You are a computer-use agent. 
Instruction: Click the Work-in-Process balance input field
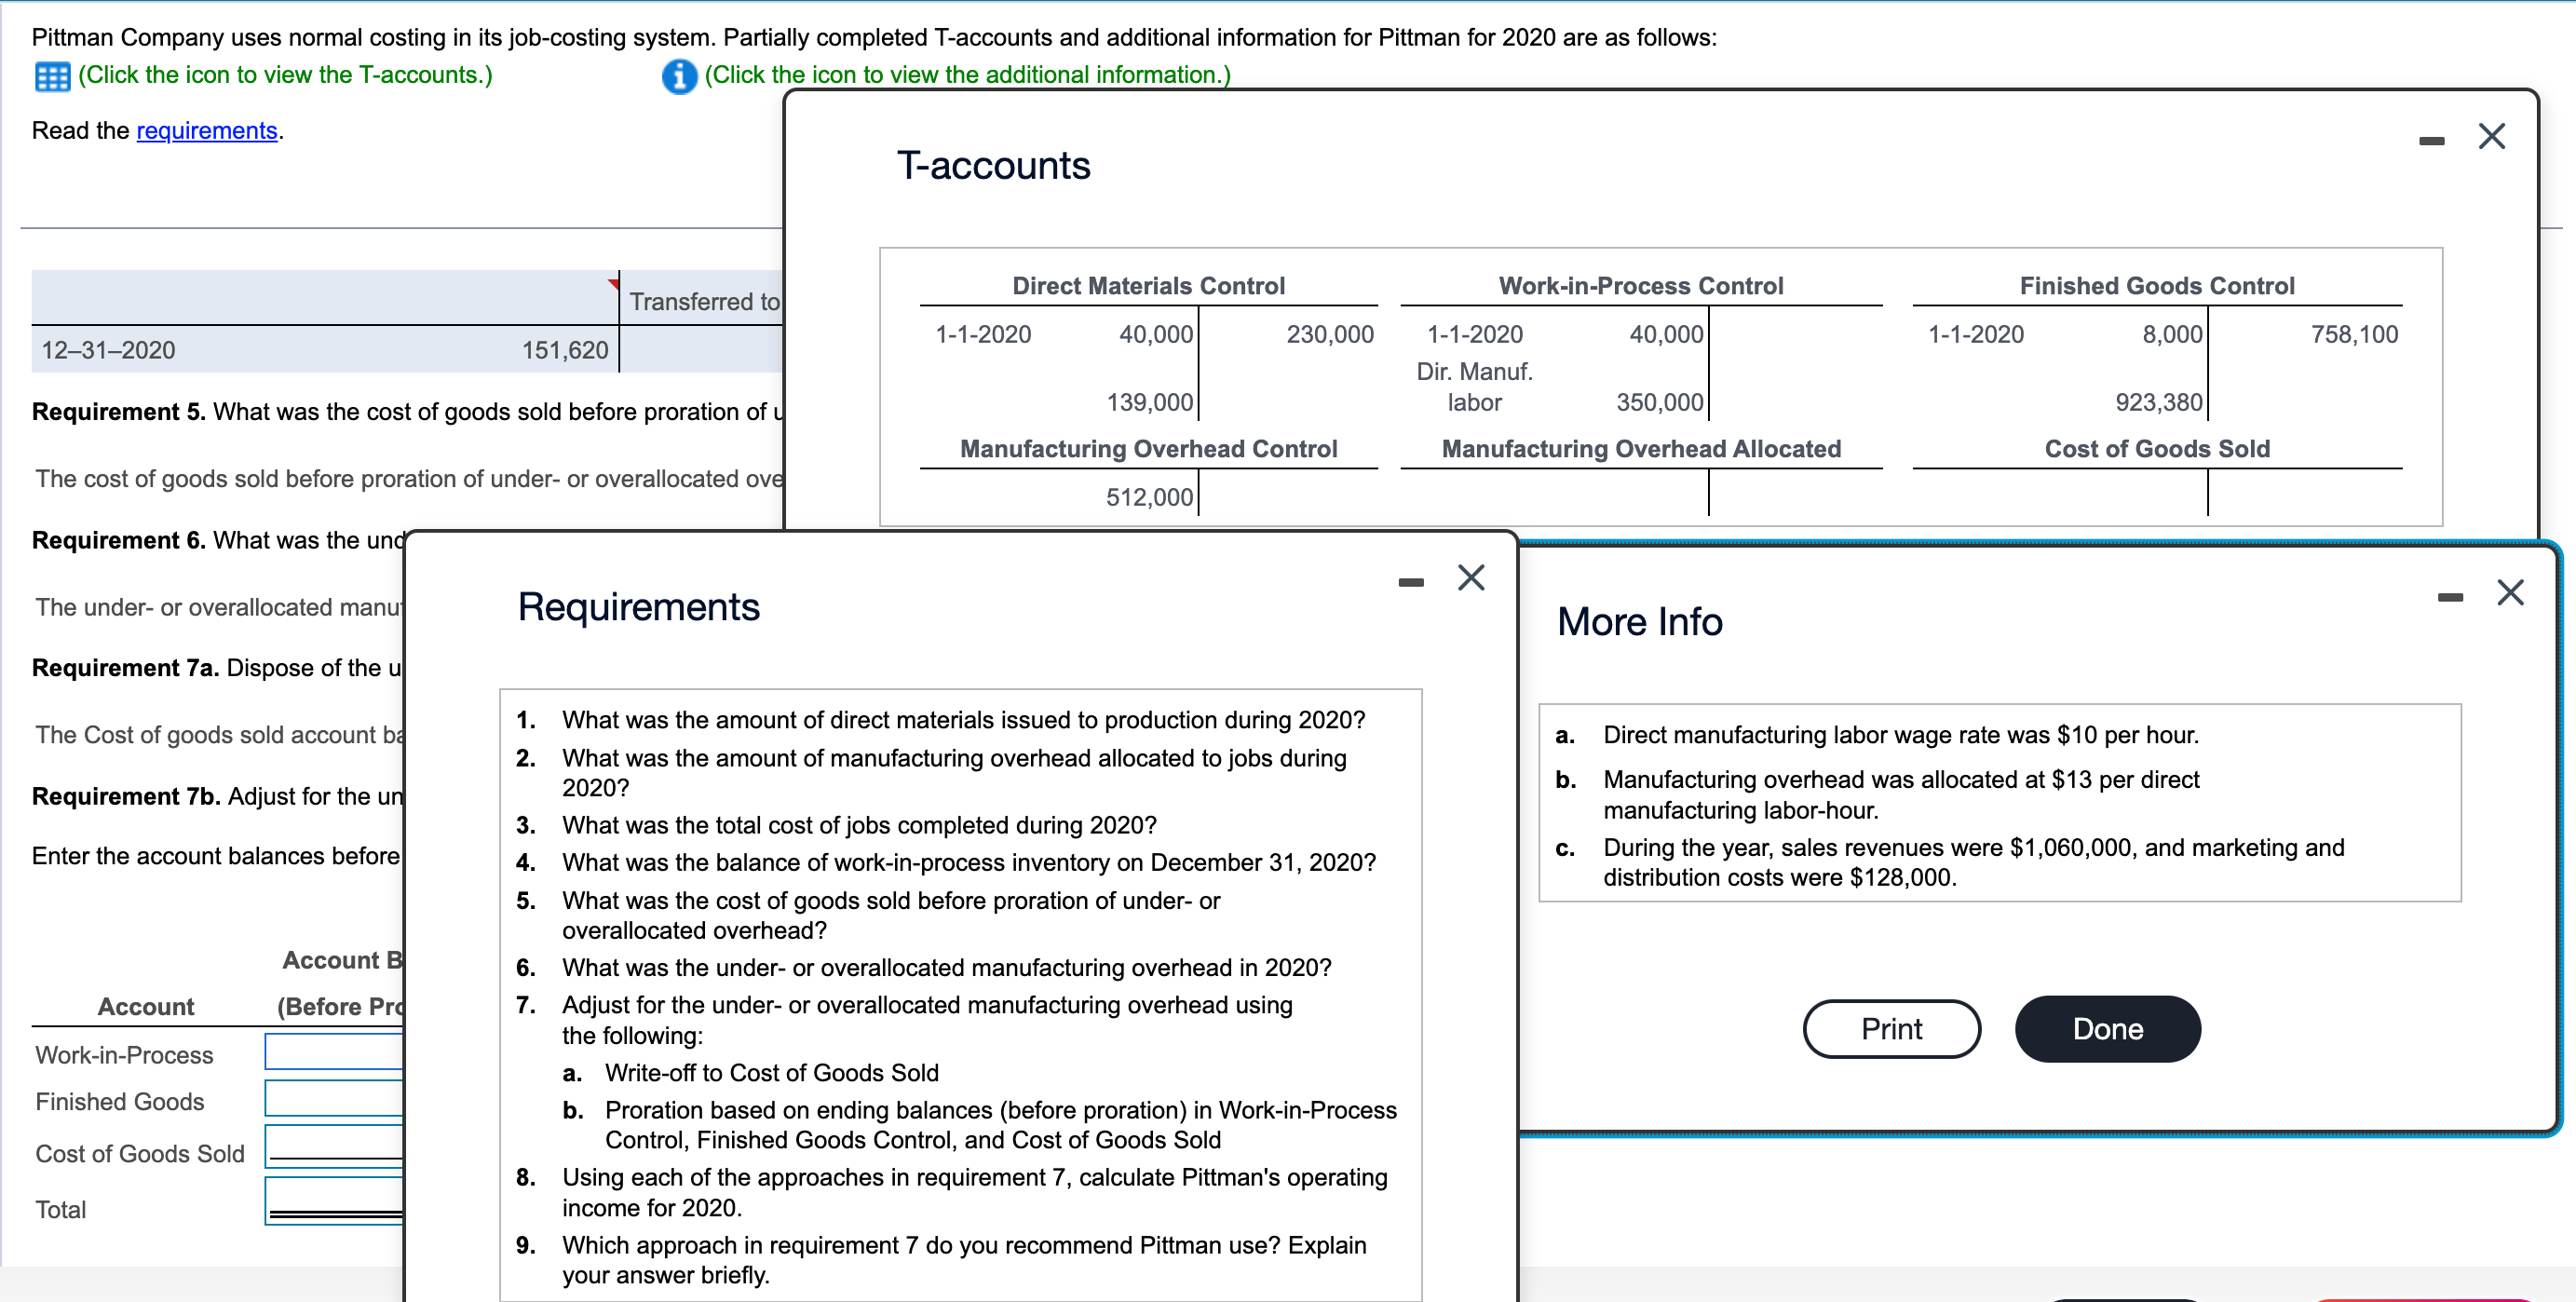coord(335,1051)
